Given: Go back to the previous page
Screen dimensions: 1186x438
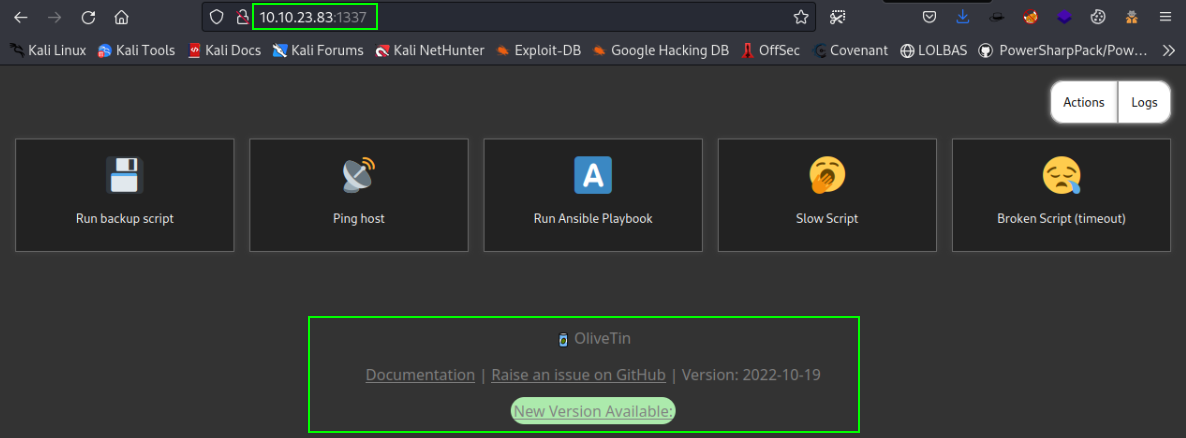Looking at the screenshot, I should coord(21,17).
